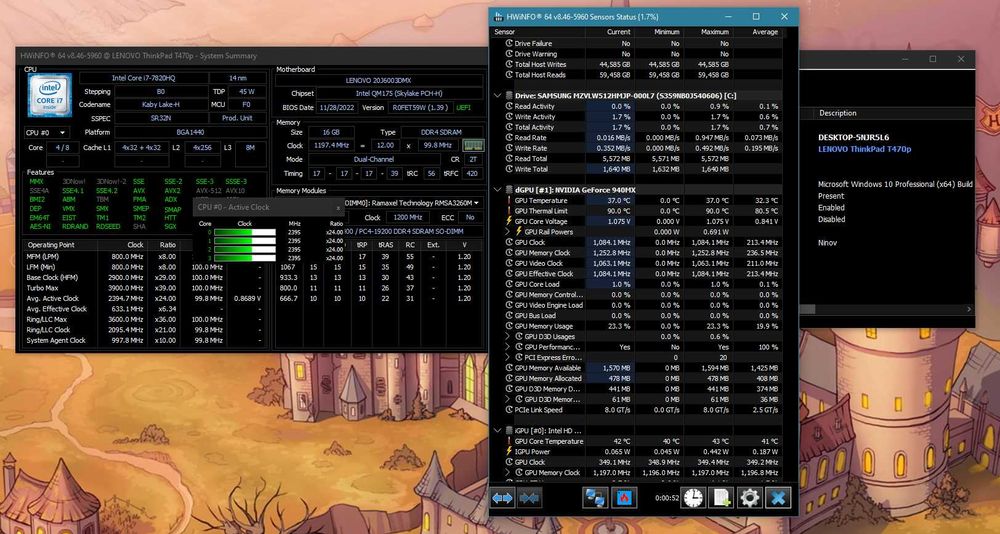Viewport: 1000px width, 534px height.
Task: Click the Intel Core i7 logo badge
Action: tap(49, 94)
